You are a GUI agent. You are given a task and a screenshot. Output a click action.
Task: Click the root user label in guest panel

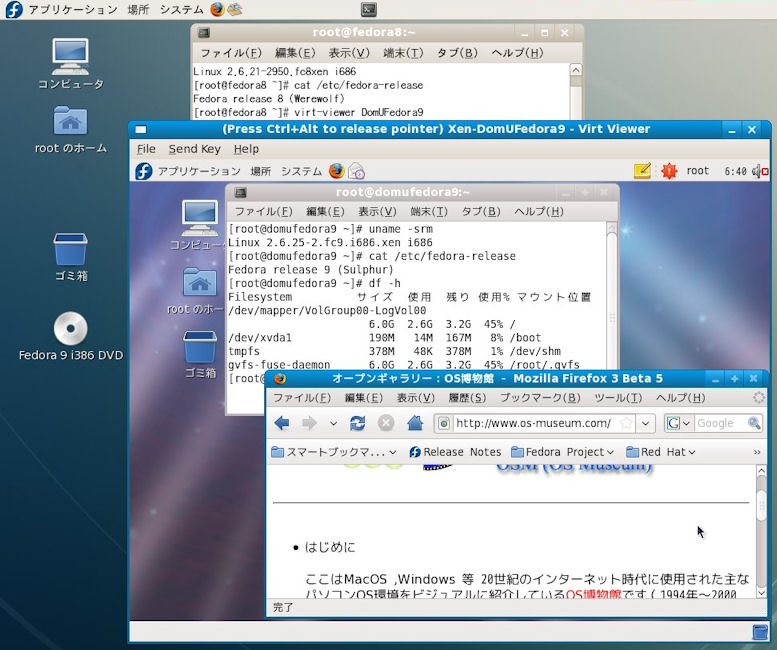click(x=698, y=171)
